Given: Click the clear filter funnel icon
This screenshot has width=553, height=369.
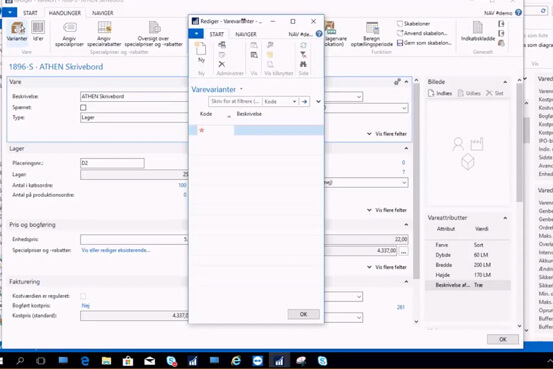Looking at the screenshot, I should (x=303, y=55).
